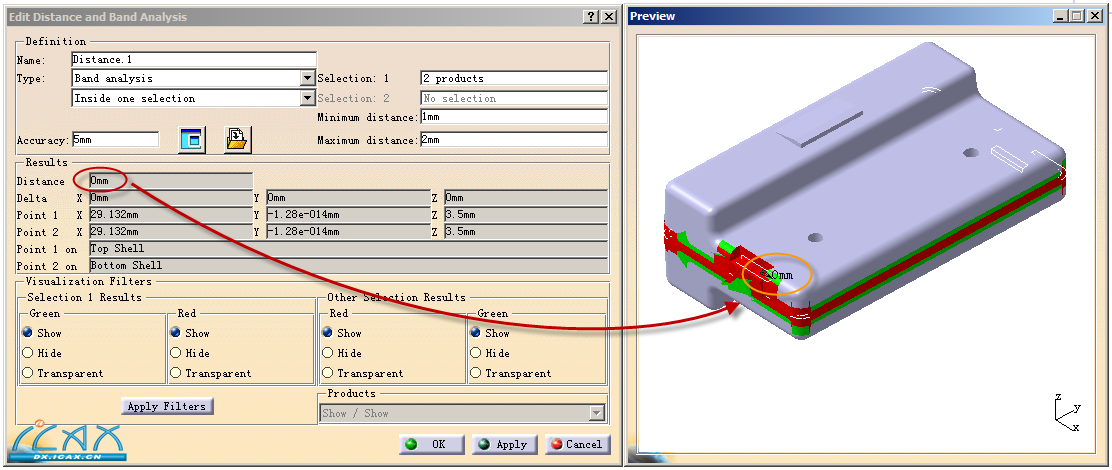
Task: Open the Inside one selection dropdown
Action: point(307,98)
